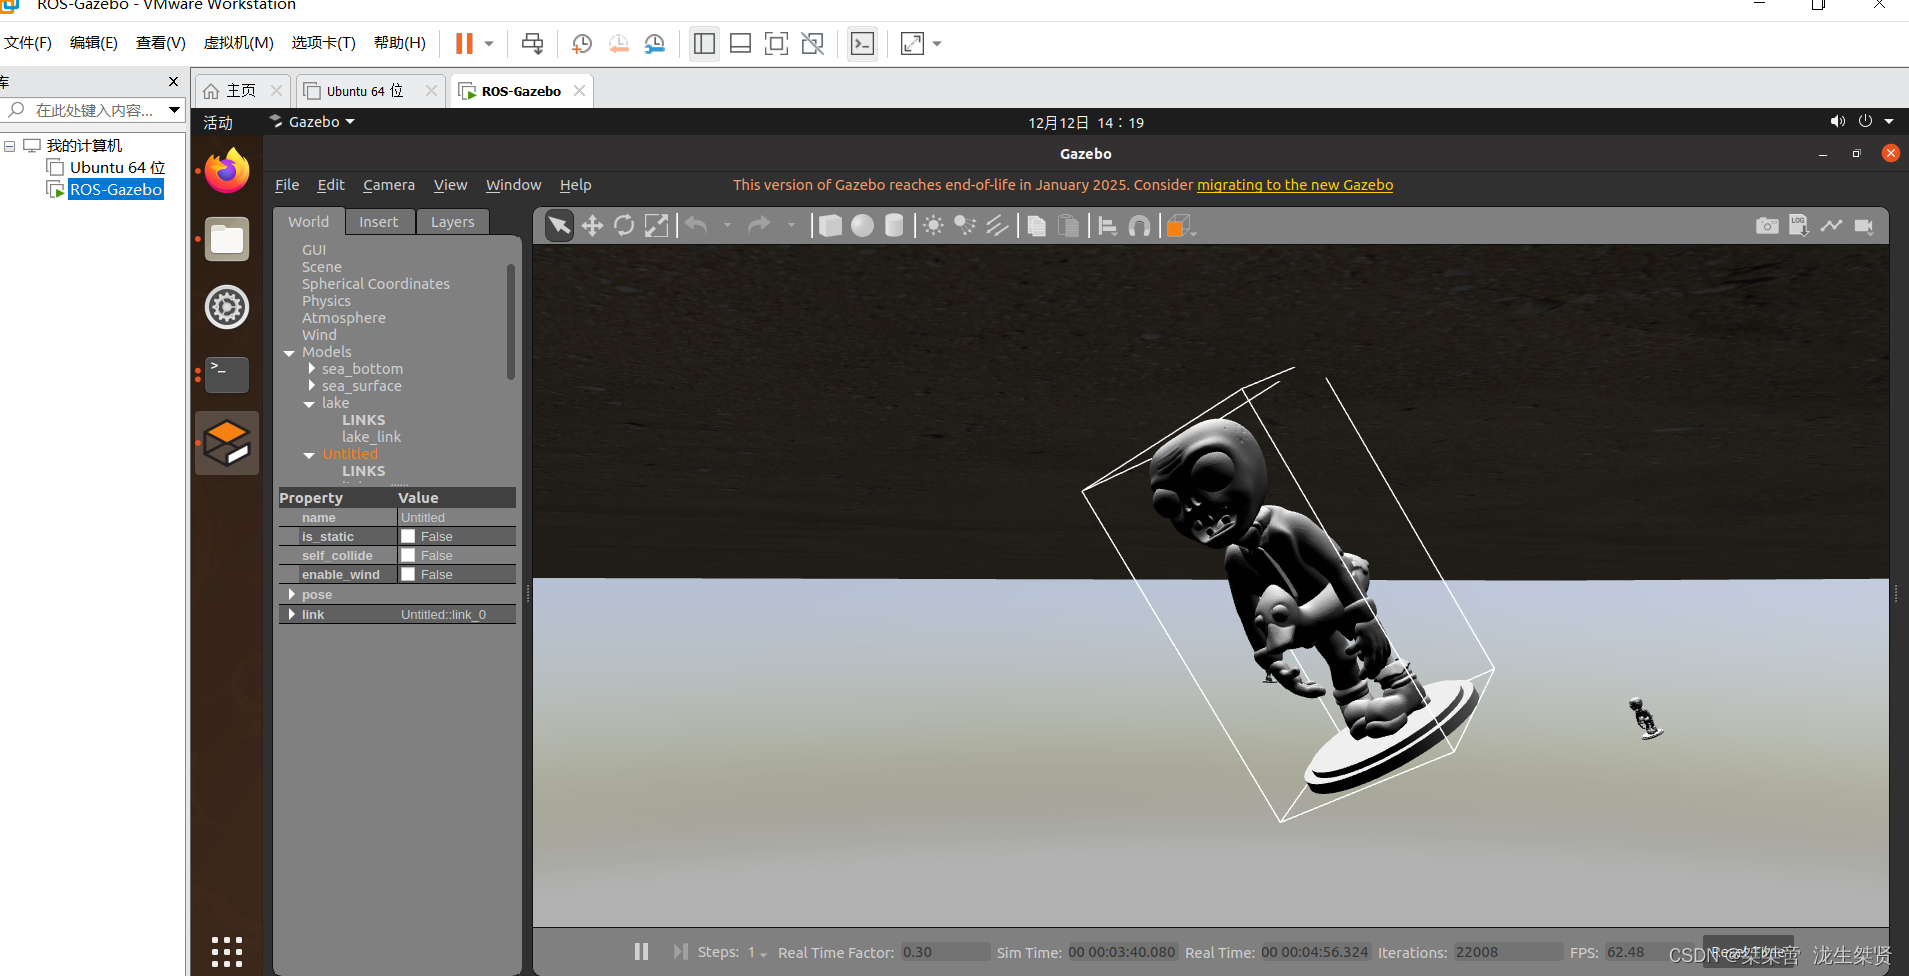Screen dimensions: 1909x976
Task: Activate the rotate mode tool
Action: pos(624,226)
